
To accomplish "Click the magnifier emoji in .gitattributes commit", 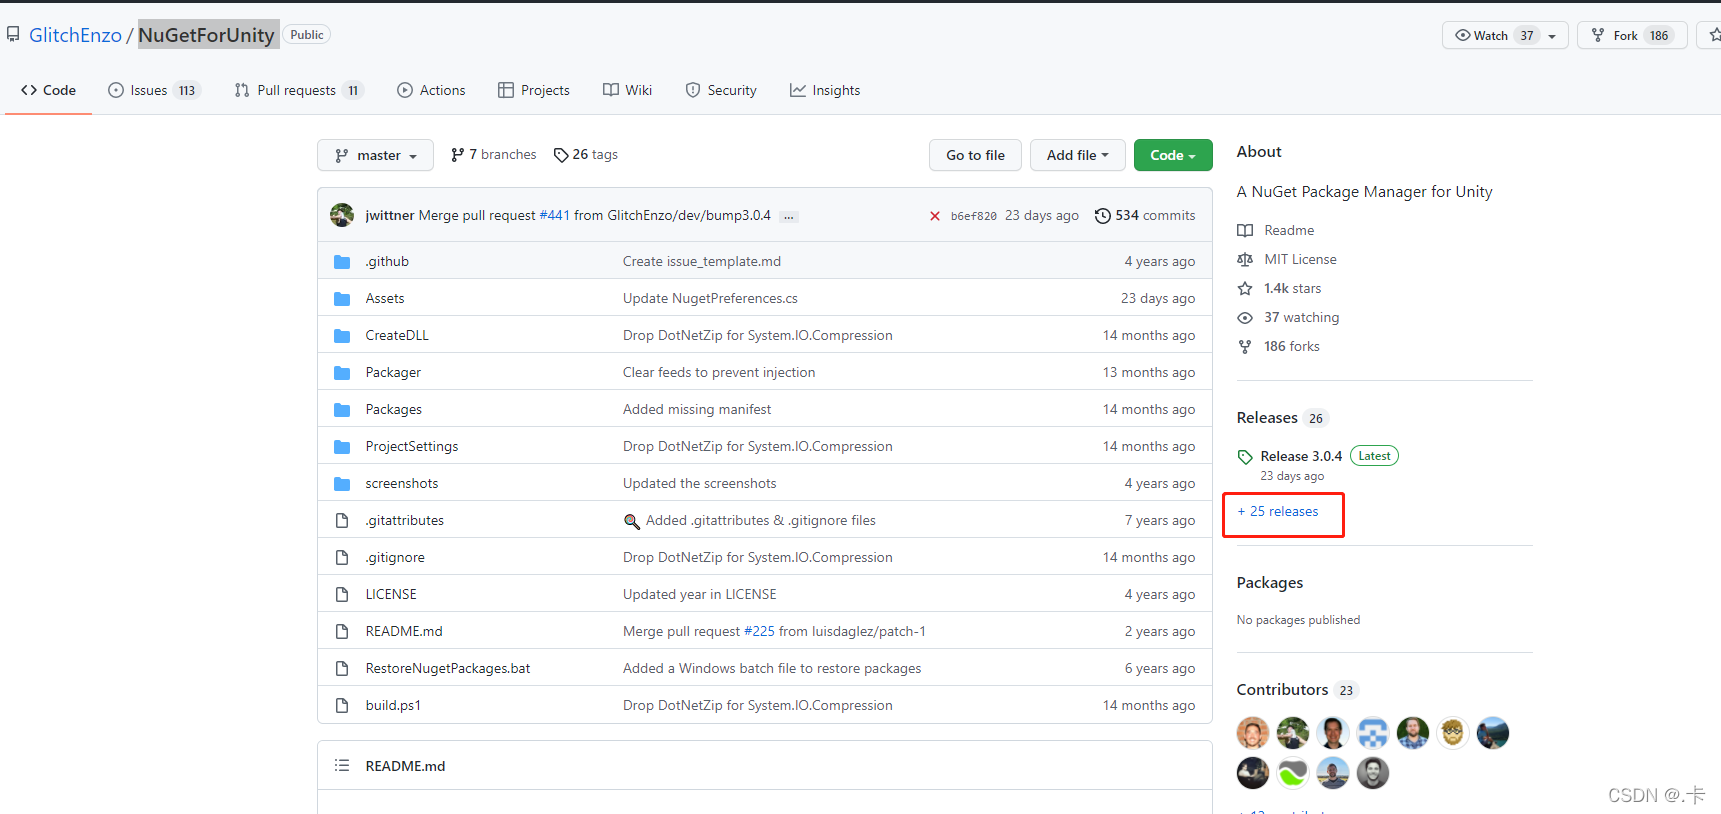I will pos(632,521).
